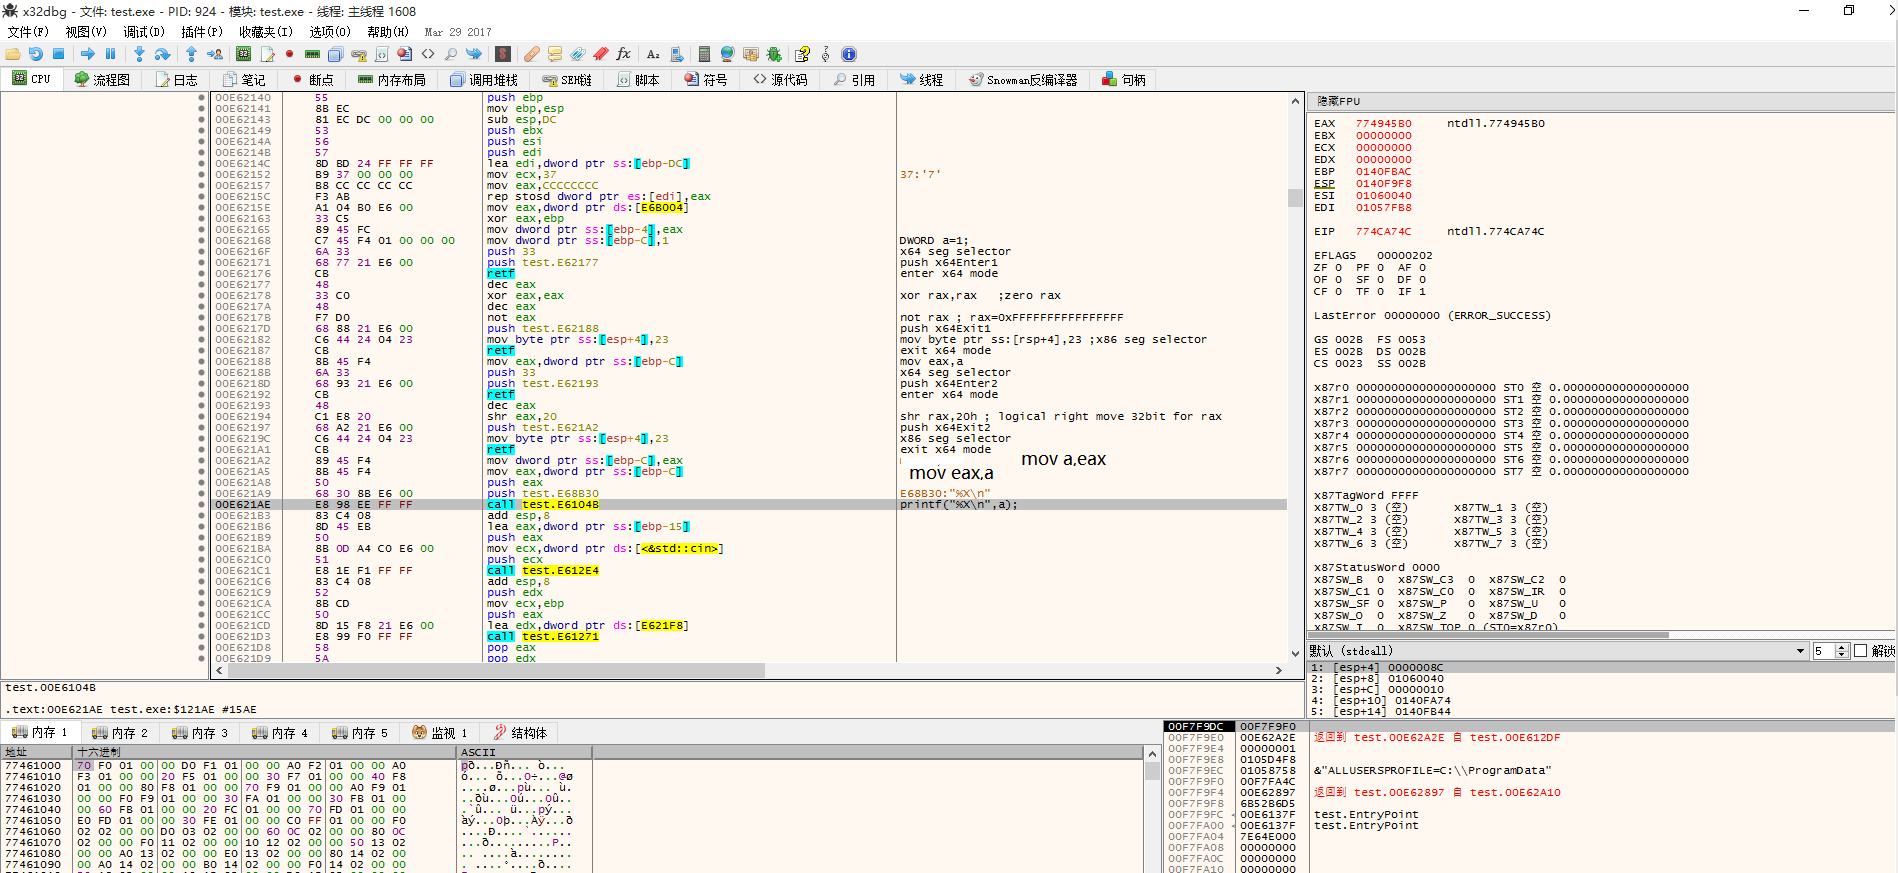The image size is (1898, 873).
Task: Increase the argument count spinner value
Action: click(1842, 647)
